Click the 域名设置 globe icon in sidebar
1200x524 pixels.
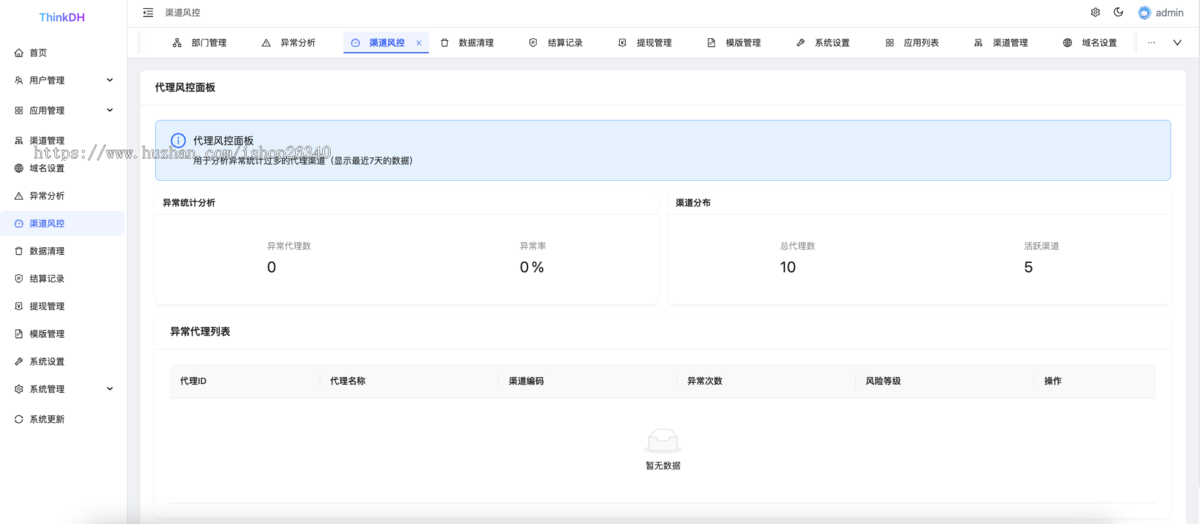coord(19,168)
